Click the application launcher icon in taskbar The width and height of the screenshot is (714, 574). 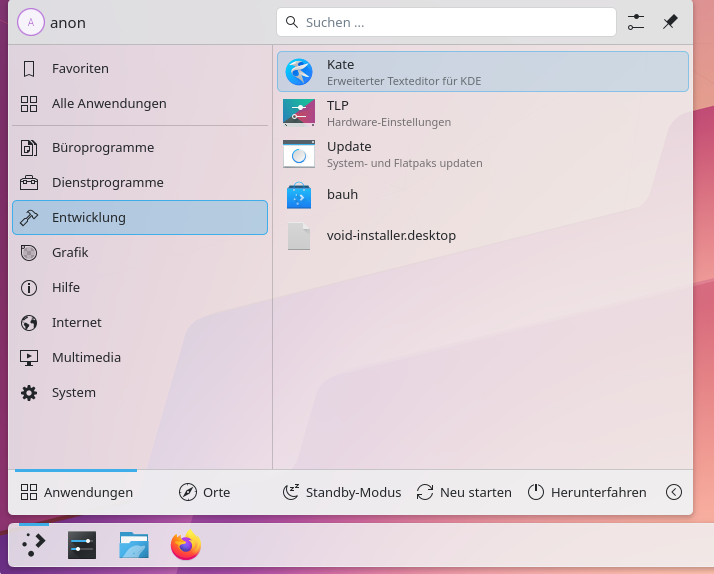coord(34,545)
